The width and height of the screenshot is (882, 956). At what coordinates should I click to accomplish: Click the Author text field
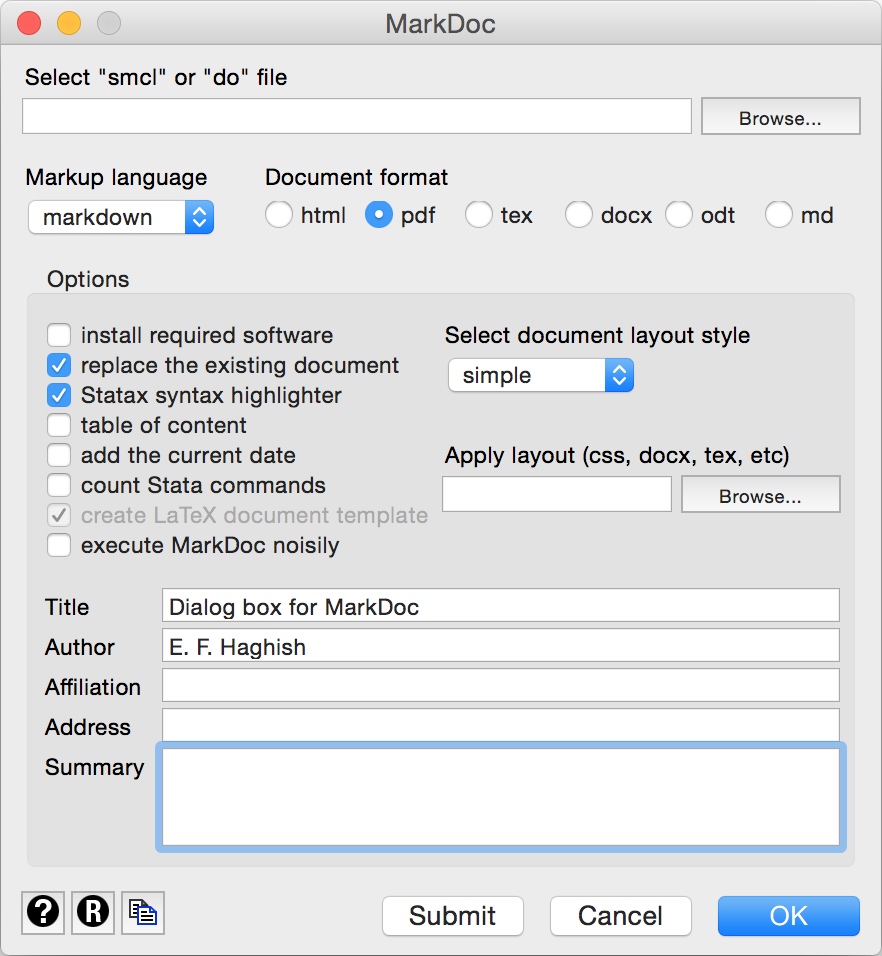(500, 645)
